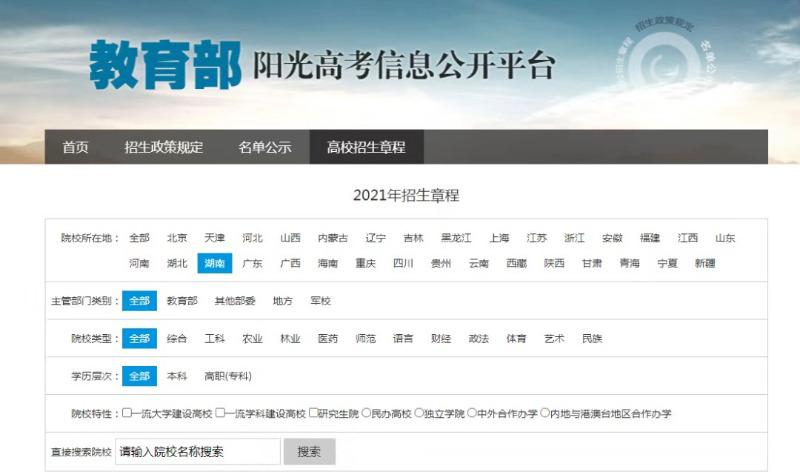This screenshot has width=800, height=472.
Task: Filter by region 浙江
Action: 574,238
